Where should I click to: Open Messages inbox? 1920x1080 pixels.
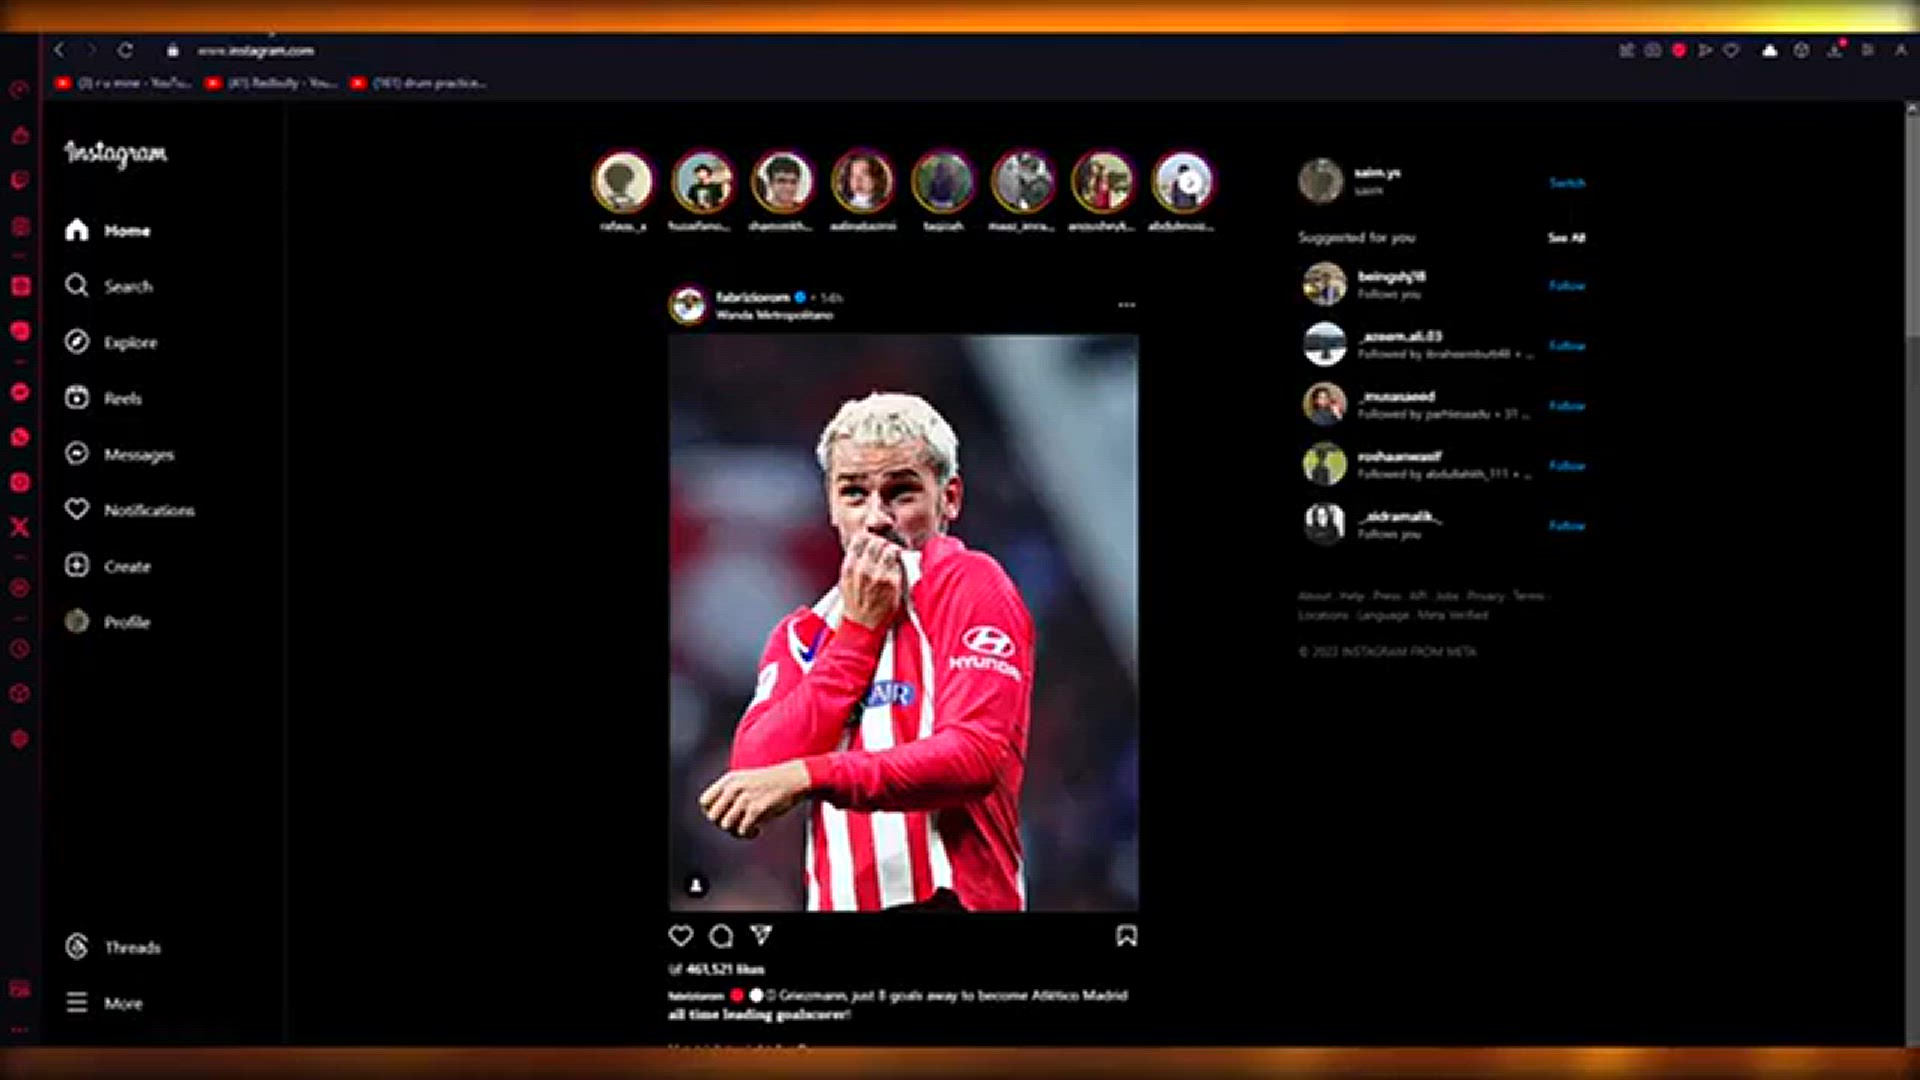119,454
